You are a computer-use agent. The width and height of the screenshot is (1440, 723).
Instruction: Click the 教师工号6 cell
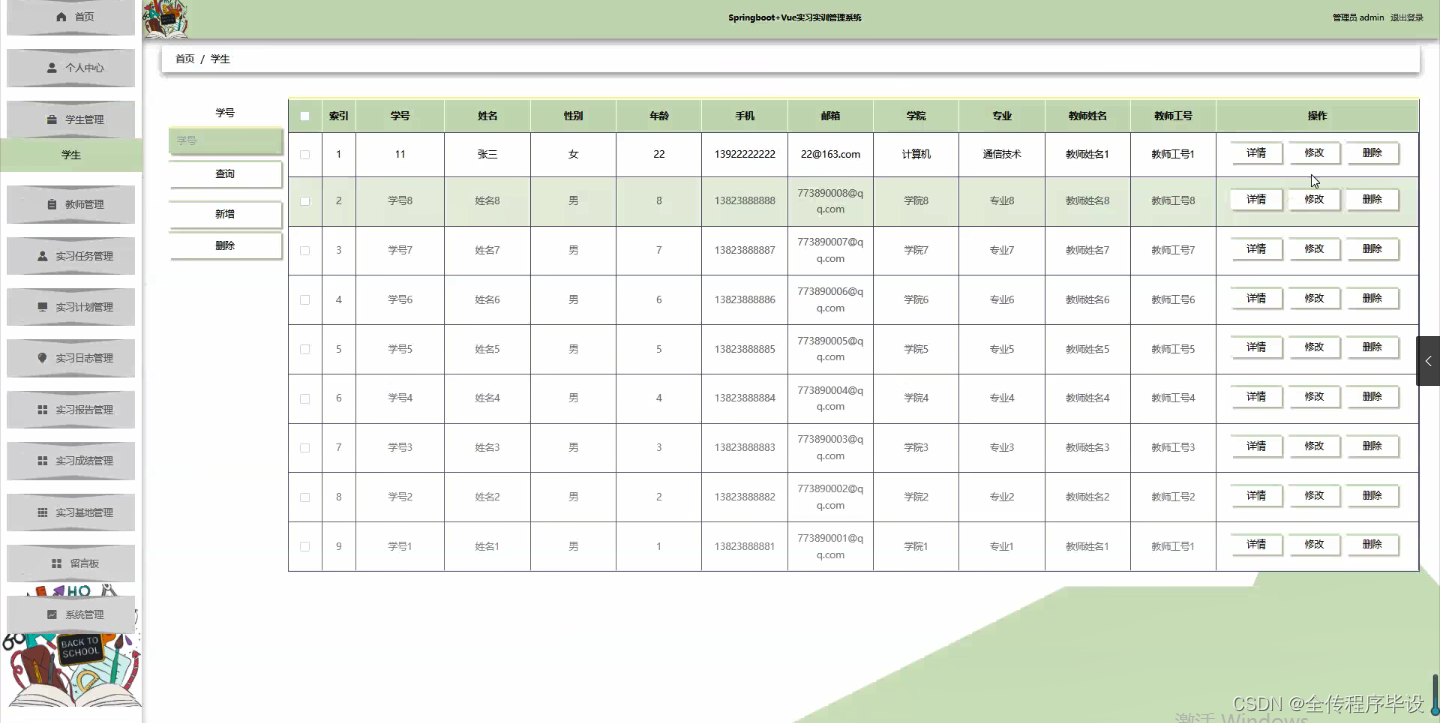pyautogui.click(x=1173, y=300)
